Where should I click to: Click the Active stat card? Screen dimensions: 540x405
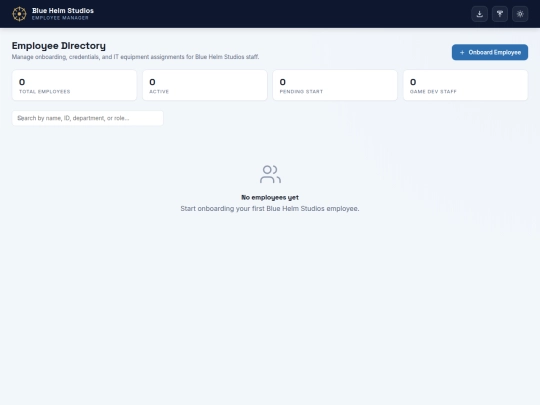(205, 85)
